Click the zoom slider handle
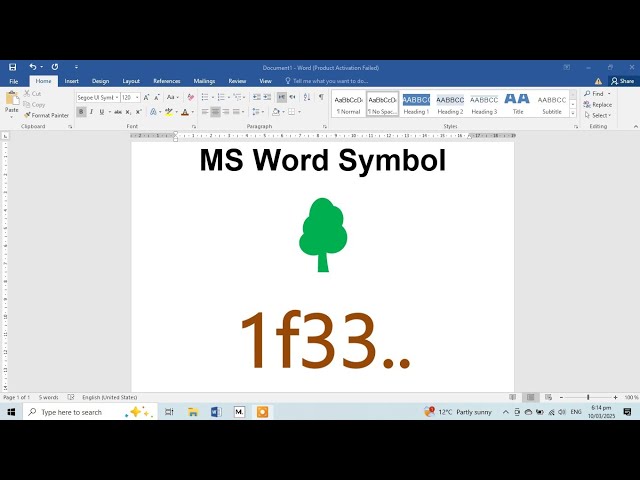The width and height of the screenshot is (640, 480). [x=588, y=397]
